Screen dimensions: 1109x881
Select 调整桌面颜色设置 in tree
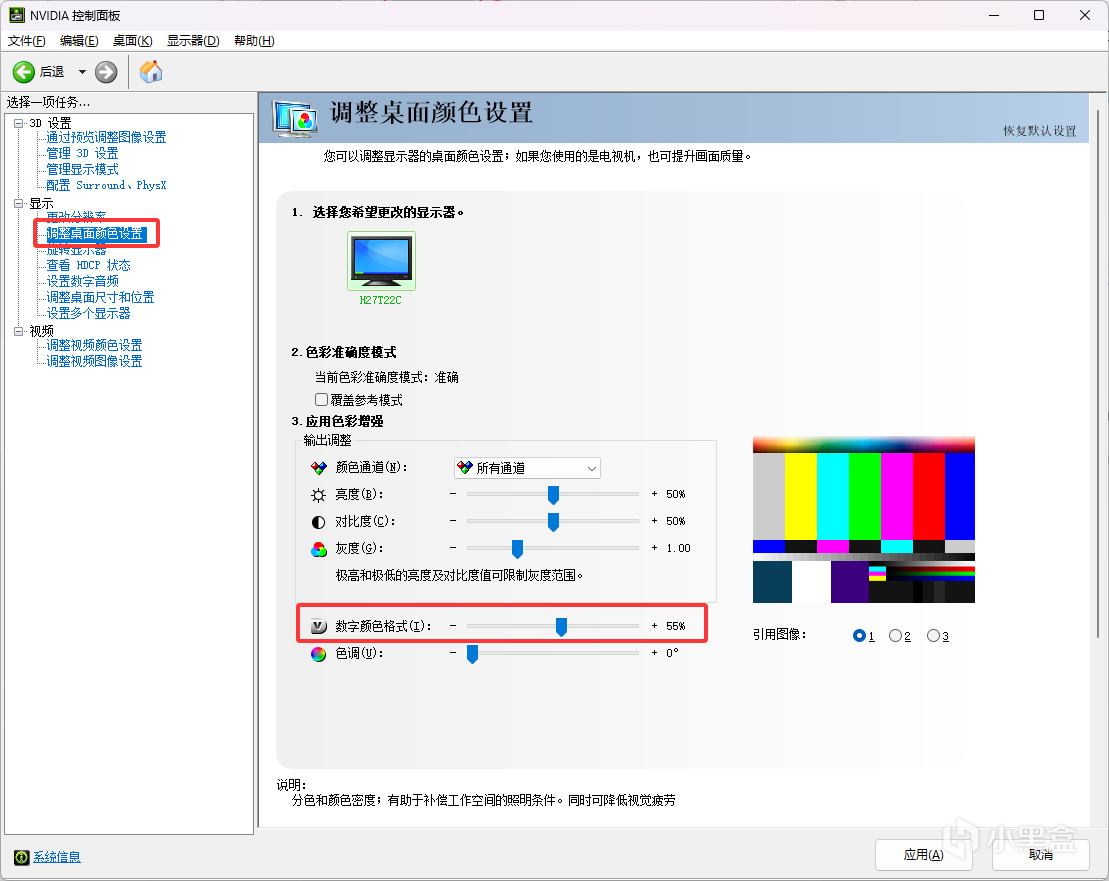95,233
